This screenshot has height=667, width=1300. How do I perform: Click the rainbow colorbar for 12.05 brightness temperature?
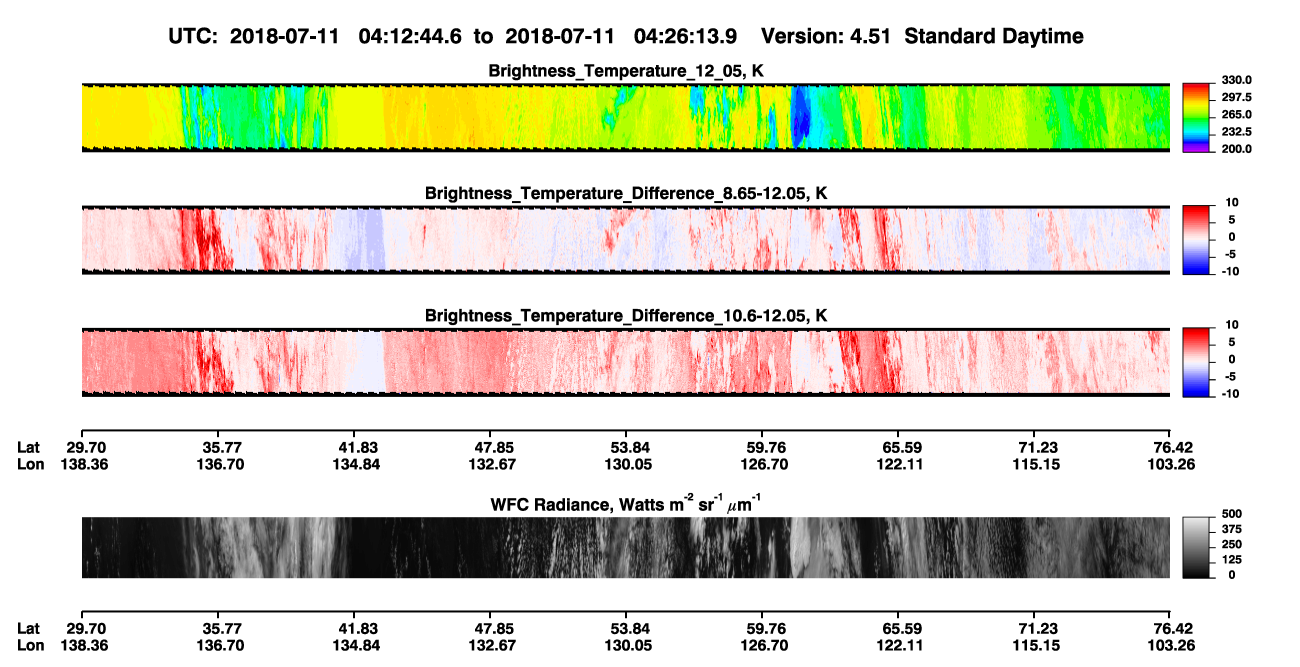coord(1195,117)
